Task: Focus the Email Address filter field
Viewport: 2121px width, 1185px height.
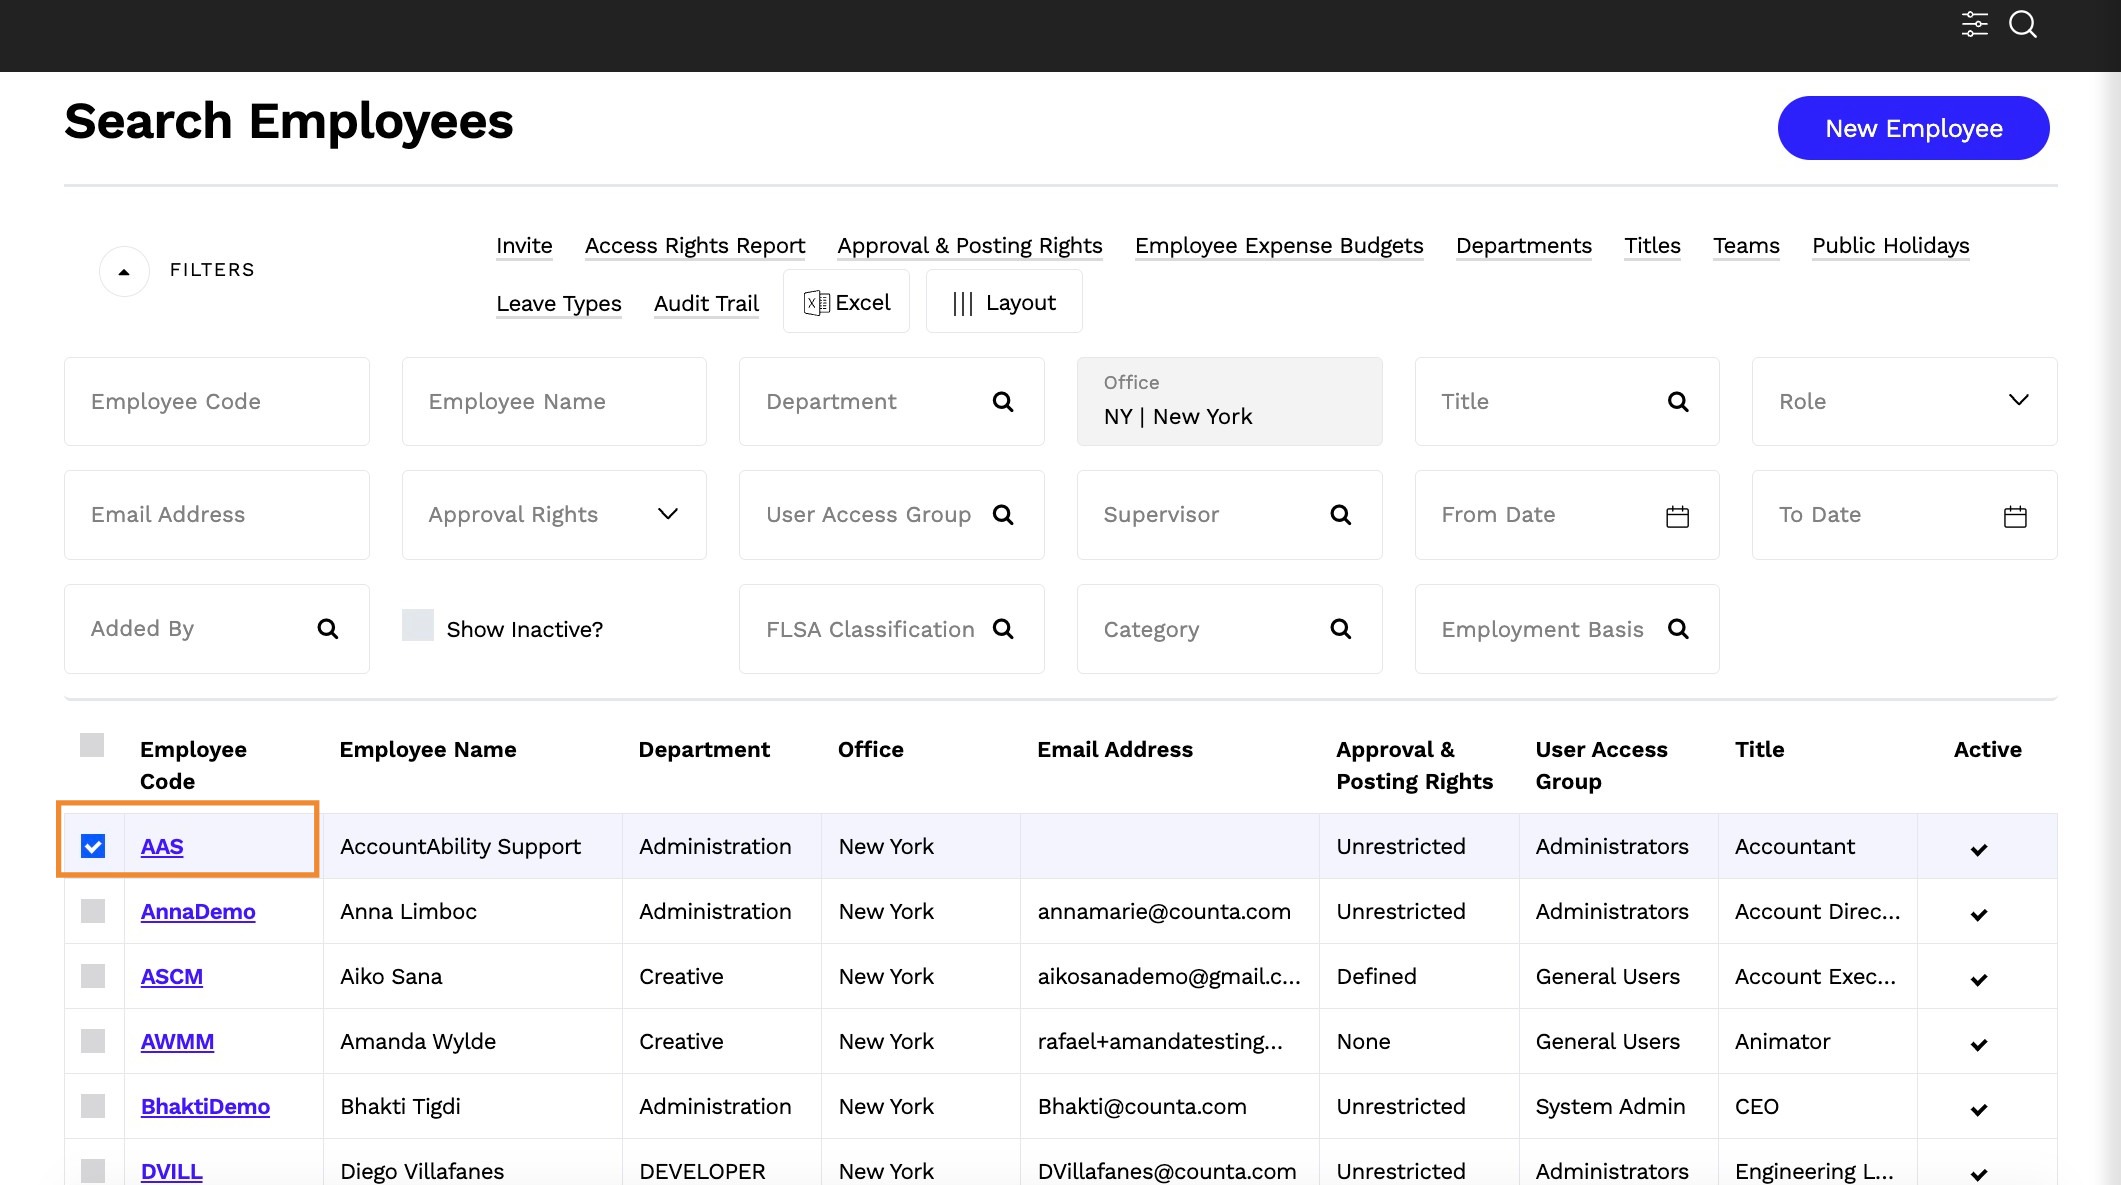Action: tap(216, 514)
